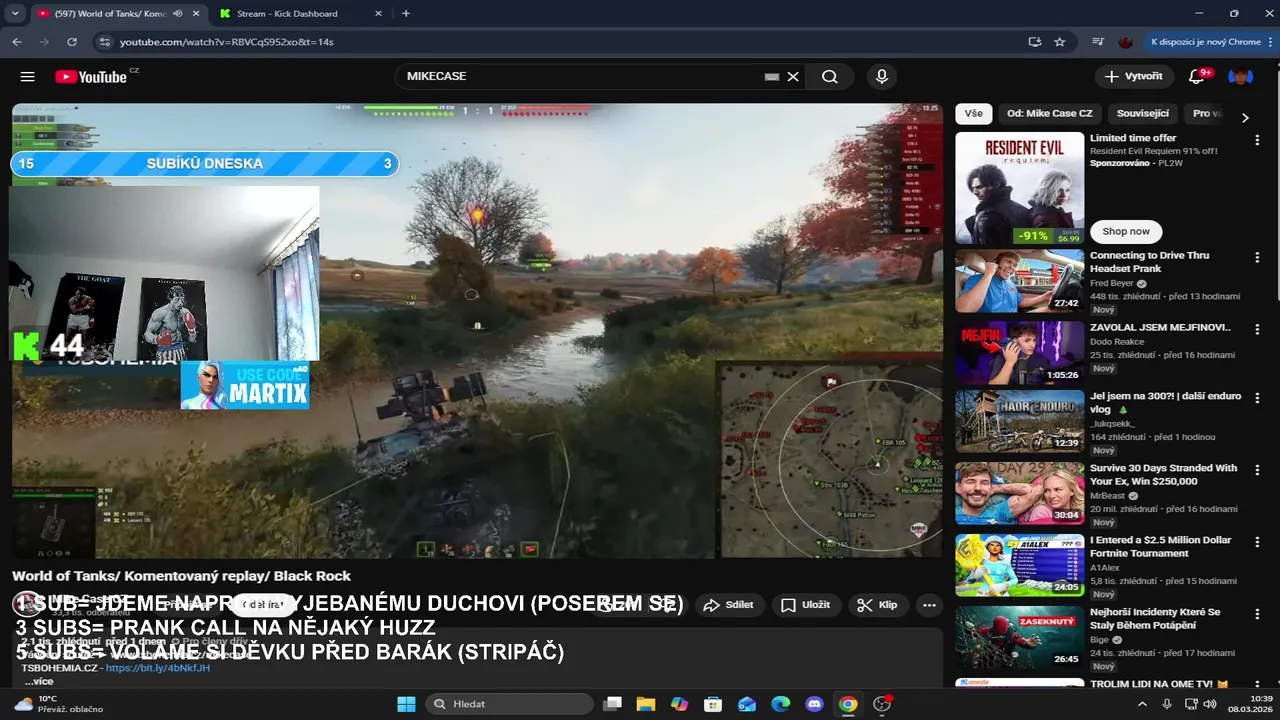Open Connecting to Drive Thru Headset Prank video
Screen dimensions: 1280x720
pos(1019,281)
